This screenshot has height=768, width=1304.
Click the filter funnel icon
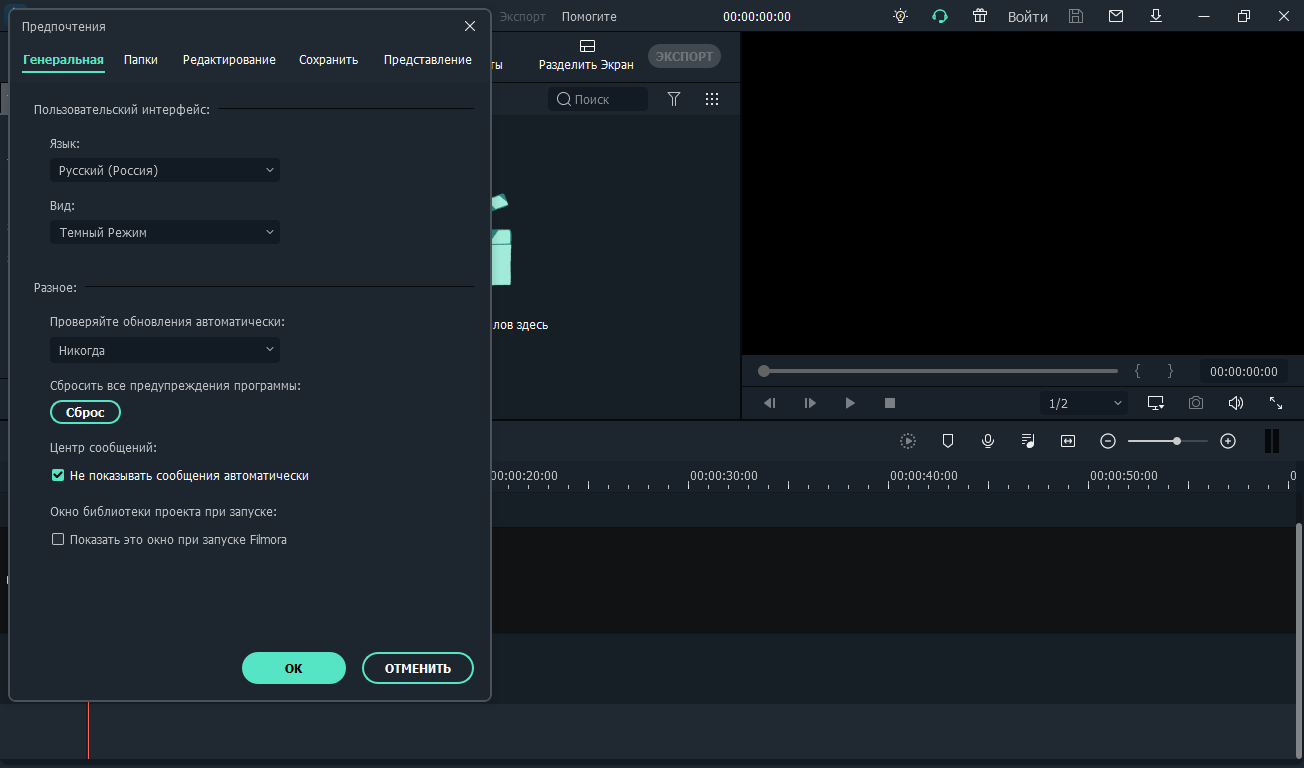(674, 99)
